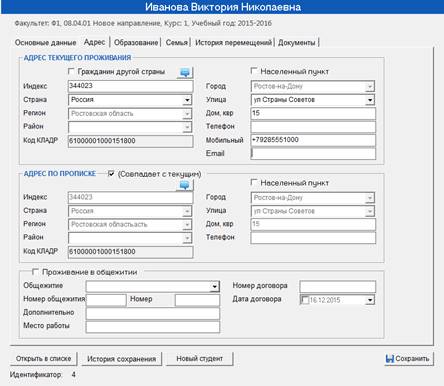Image resolution: width=444 pixels, height=386 pixels.
Task: Click the Телефон field in registration address
Action: tap(313, 238)
